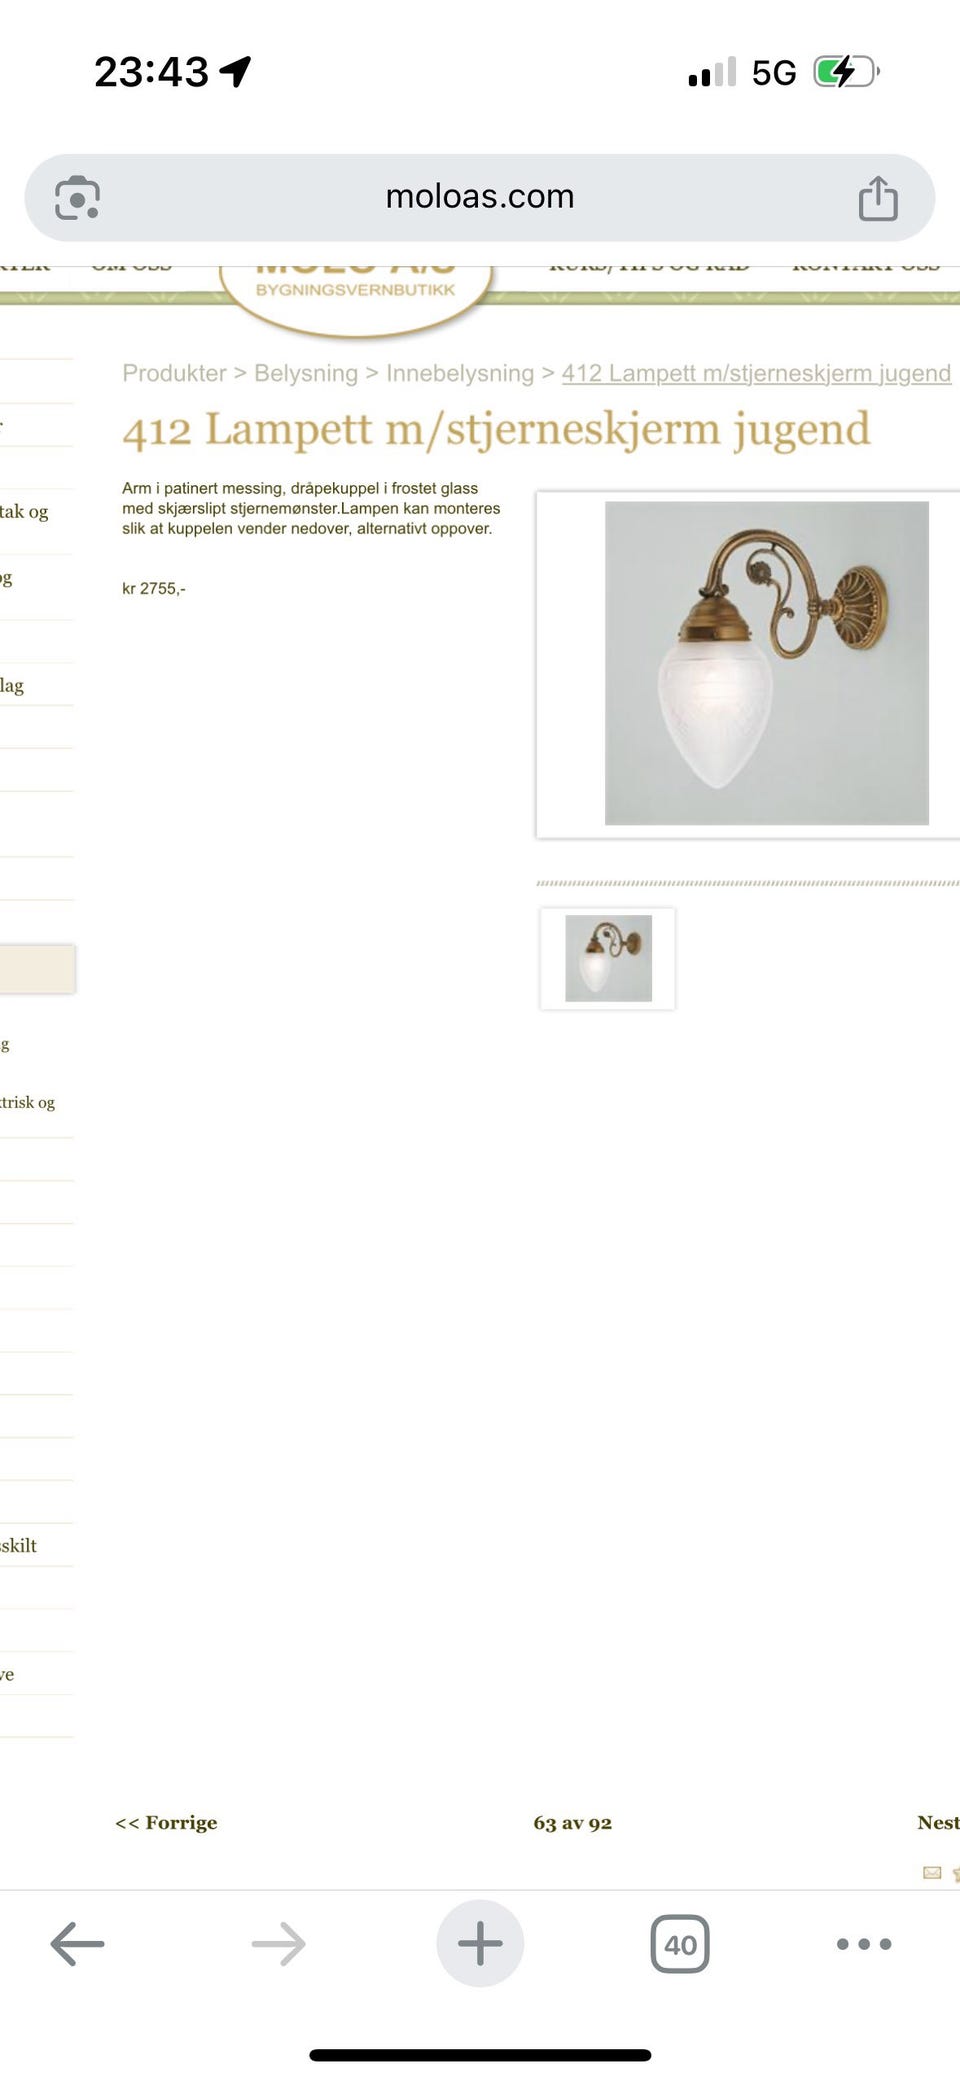
Task: Select highlighted sidebar category item
Action: (x=37, y=969)
